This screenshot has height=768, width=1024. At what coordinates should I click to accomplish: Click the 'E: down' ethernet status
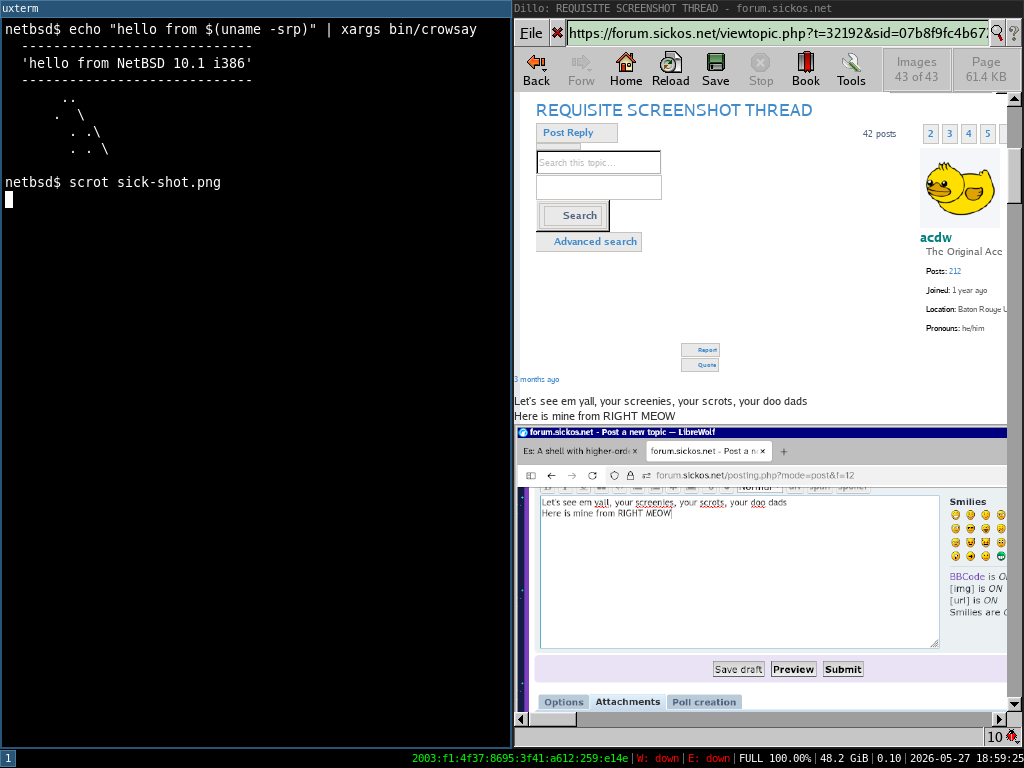point(709,758)
